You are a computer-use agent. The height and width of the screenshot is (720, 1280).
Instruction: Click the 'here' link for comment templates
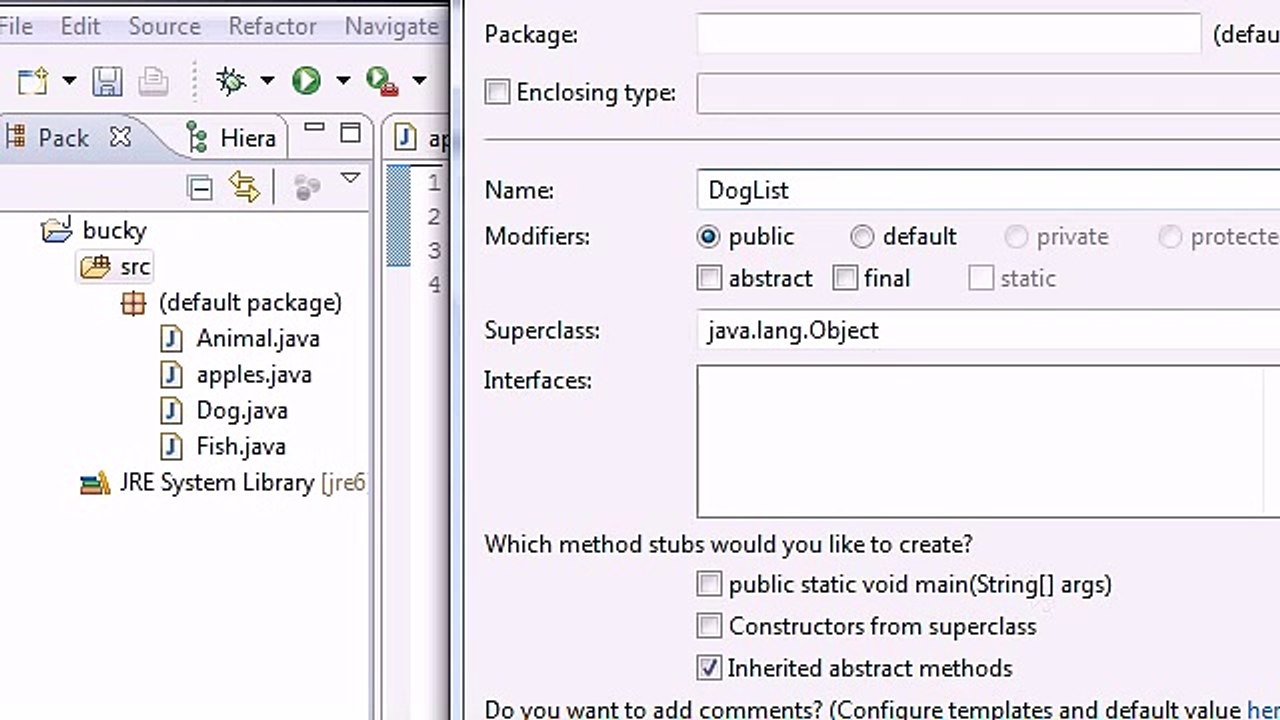[1263, 710]
